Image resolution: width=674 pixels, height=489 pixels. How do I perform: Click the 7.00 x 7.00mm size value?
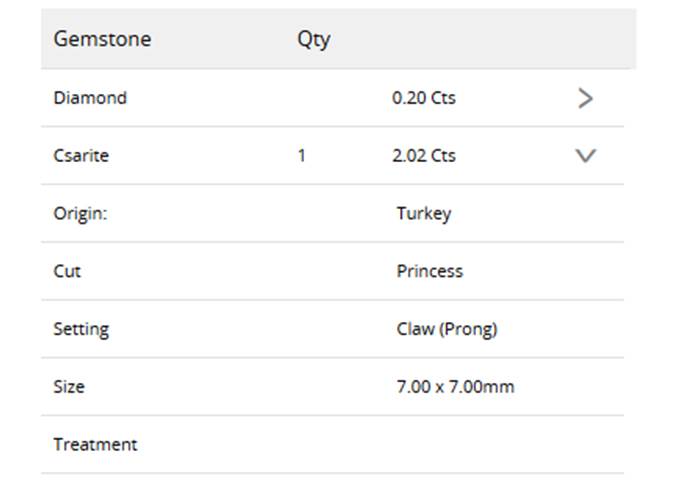(455, 386)
